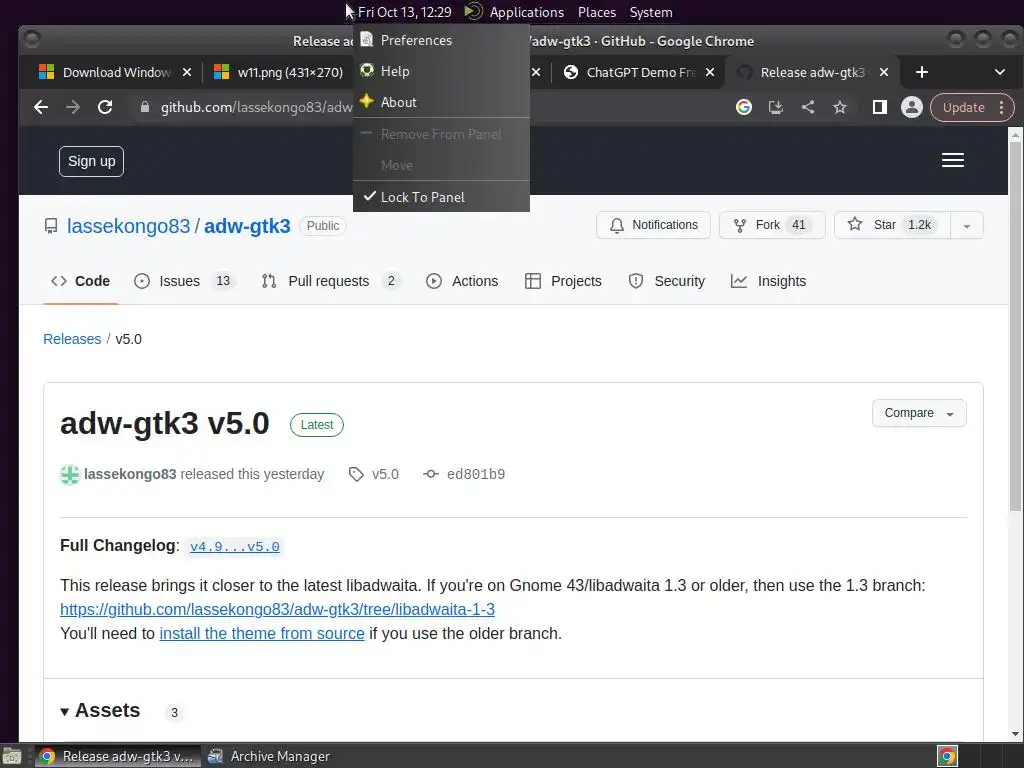This screenshot has height=768, width=1024.
Task: Go to the Releases breadcrumb link
Action: click(x=72, y=339)
